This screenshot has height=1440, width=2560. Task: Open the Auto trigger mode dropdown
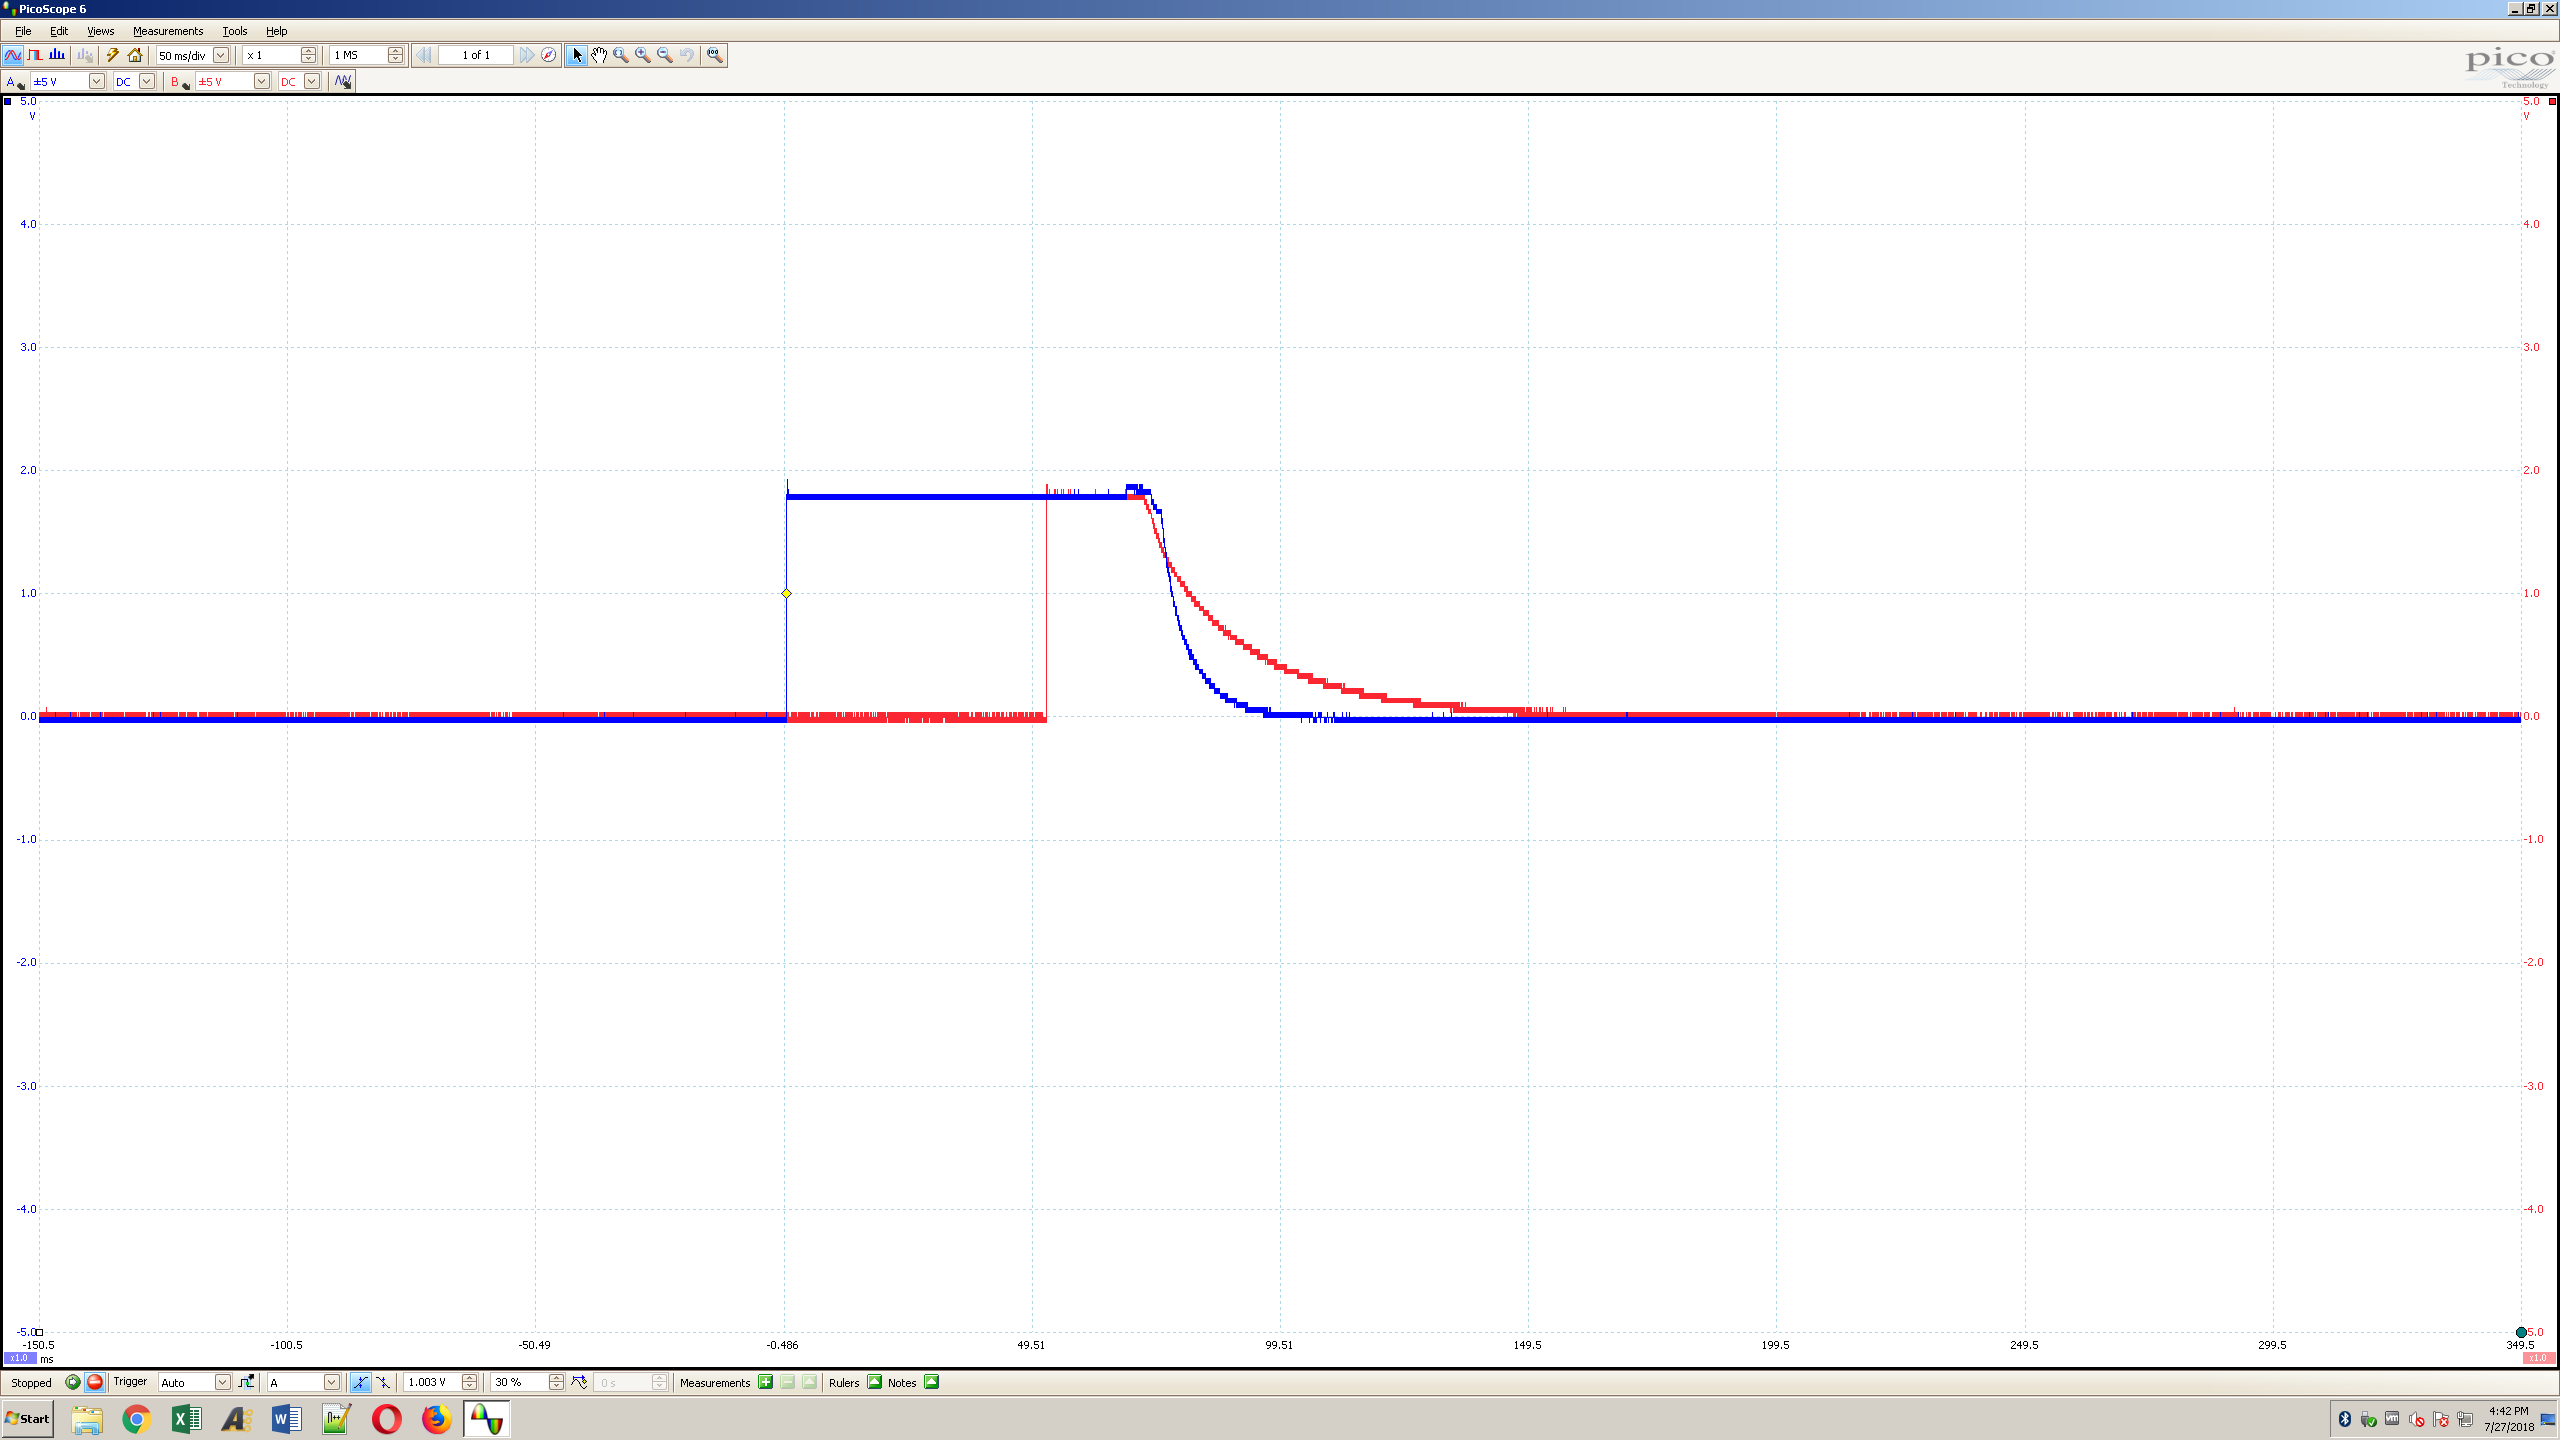click(222, 1382)
